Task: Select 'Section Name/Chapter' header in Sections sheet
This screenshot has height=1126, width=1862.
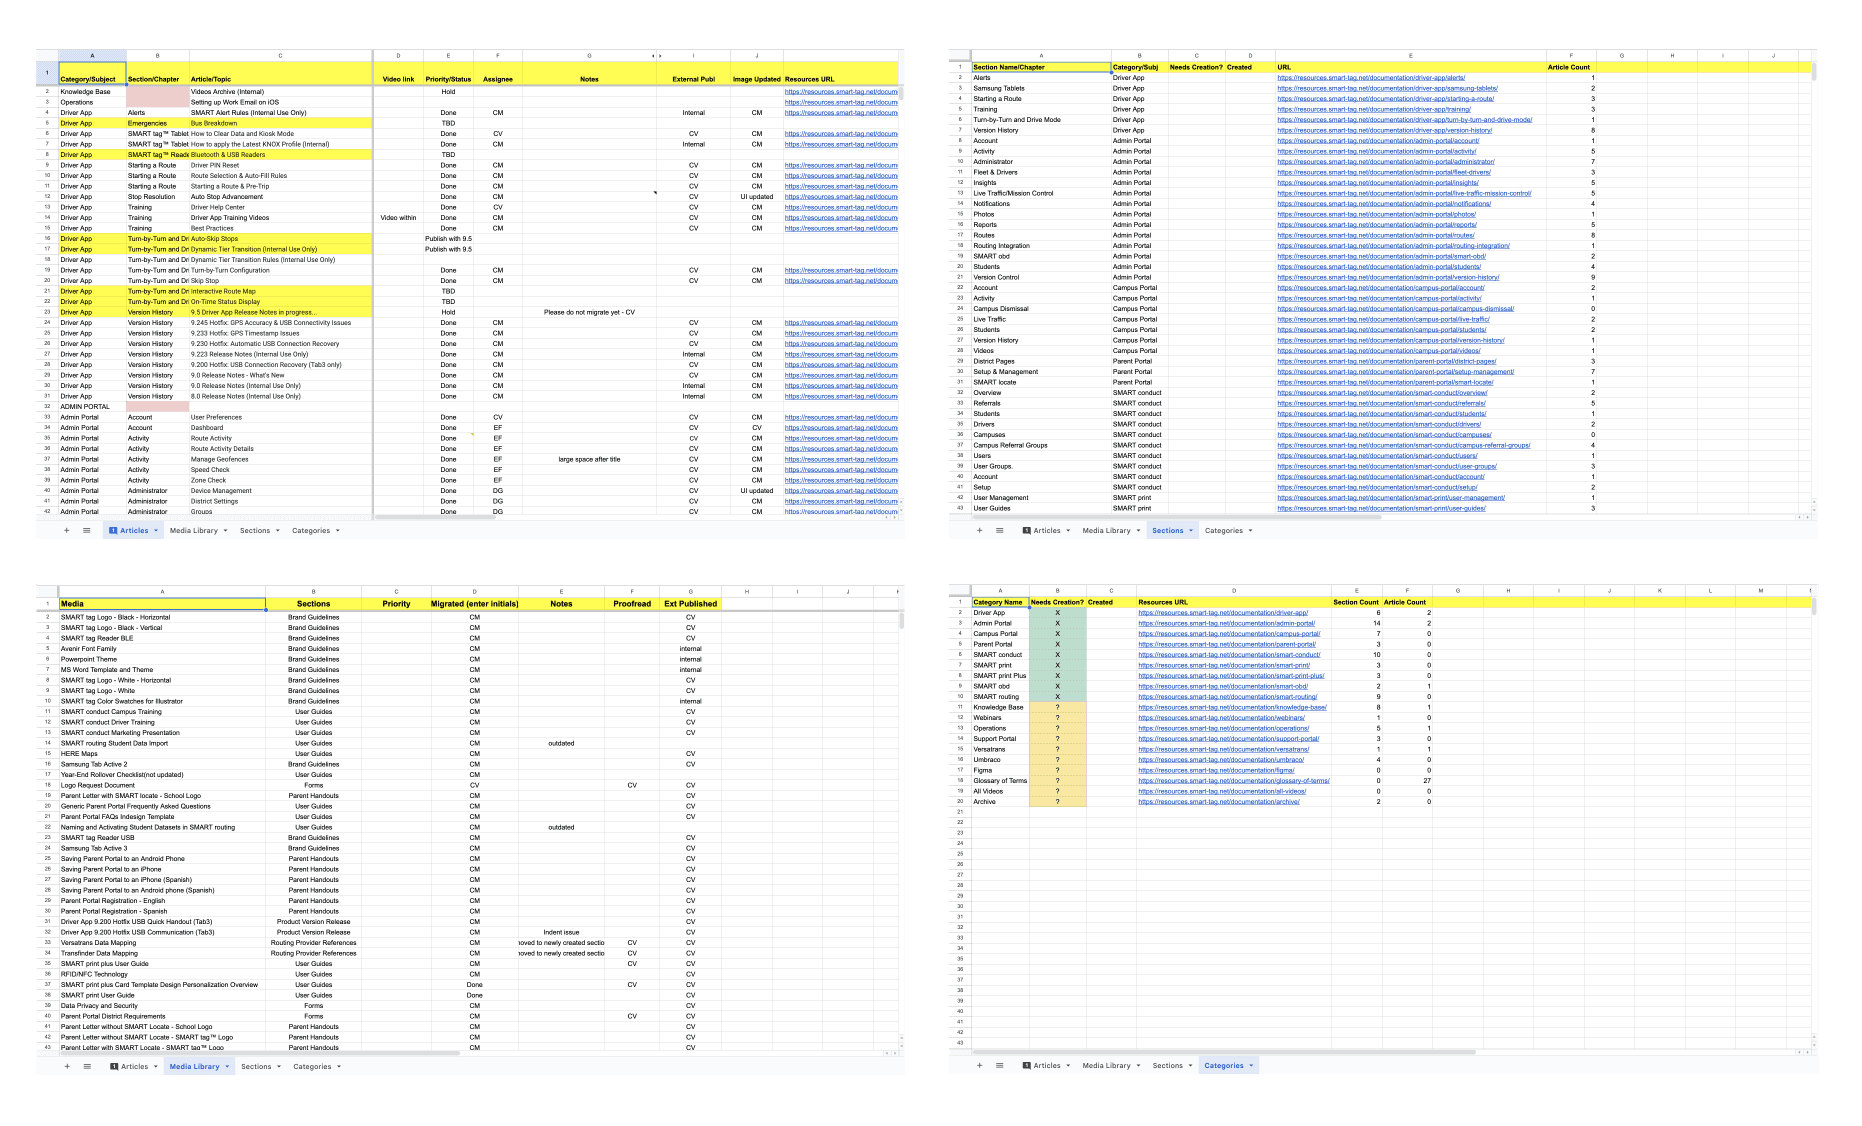Action: [x=1041, y=67]
